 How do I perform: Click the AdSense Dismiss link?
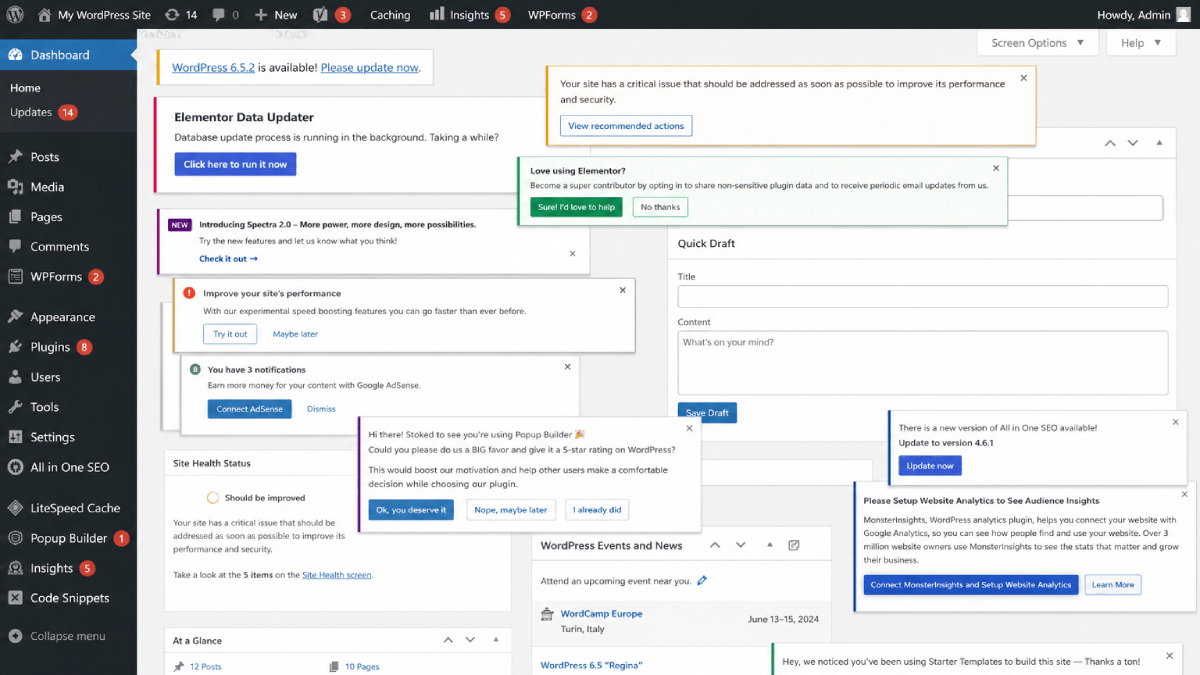tap(321, 408)
